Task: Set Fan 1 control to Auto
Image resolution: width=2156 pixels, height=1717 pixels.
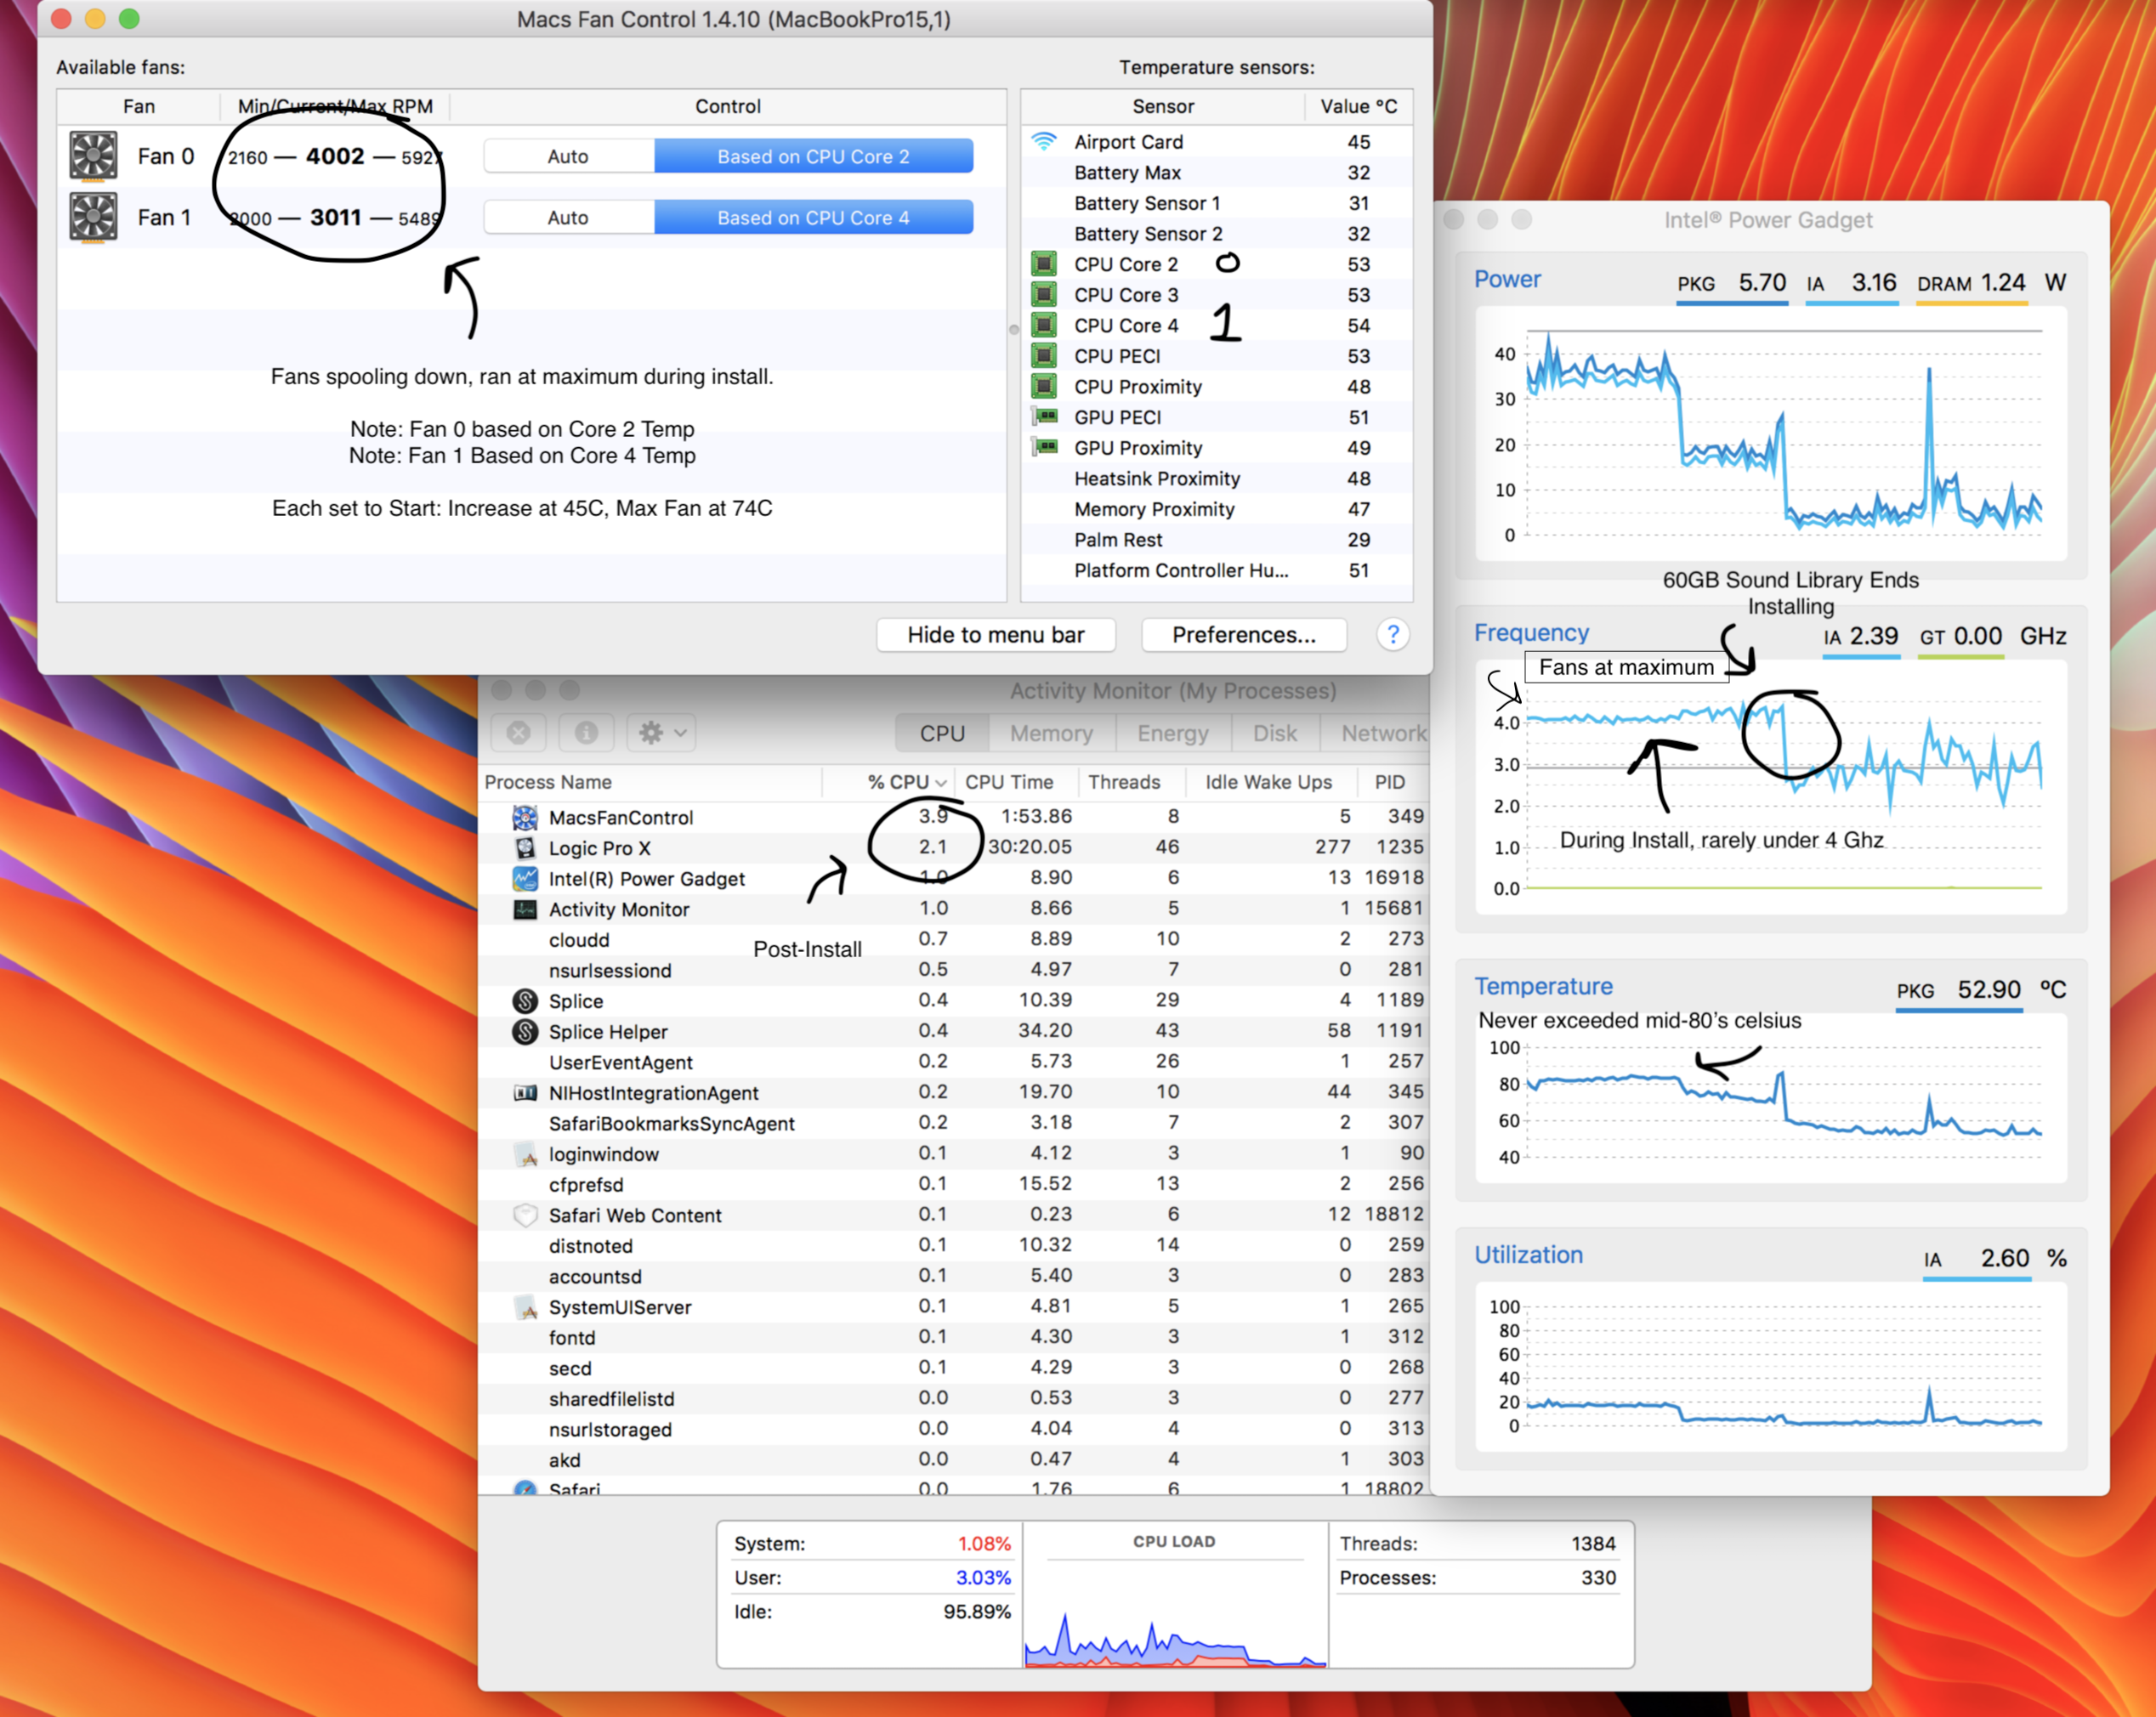Action: point(568,218)
